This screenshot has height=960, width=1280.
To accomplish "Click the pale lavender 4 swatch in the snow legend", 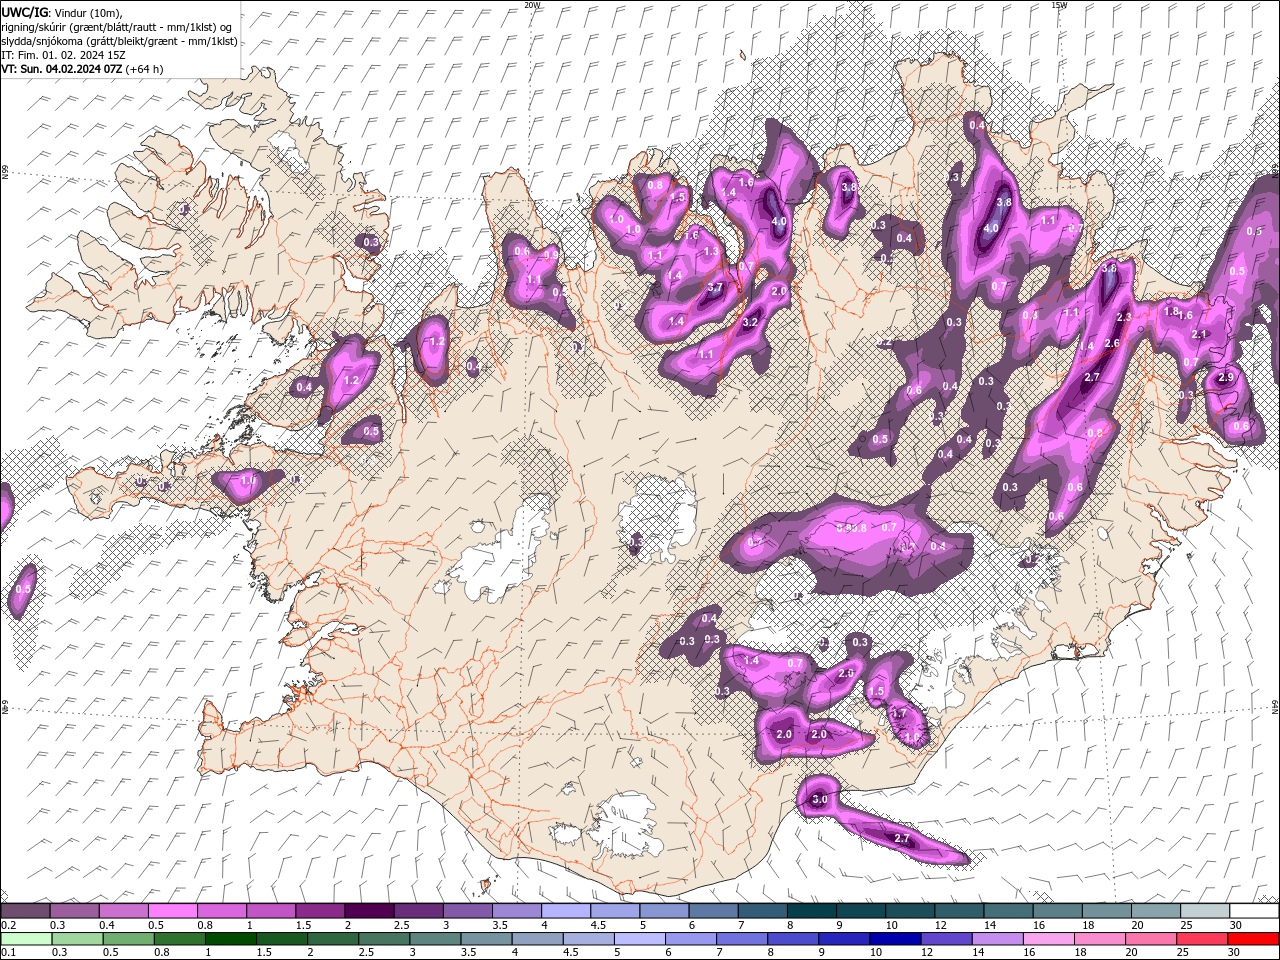I will (565, 910).
